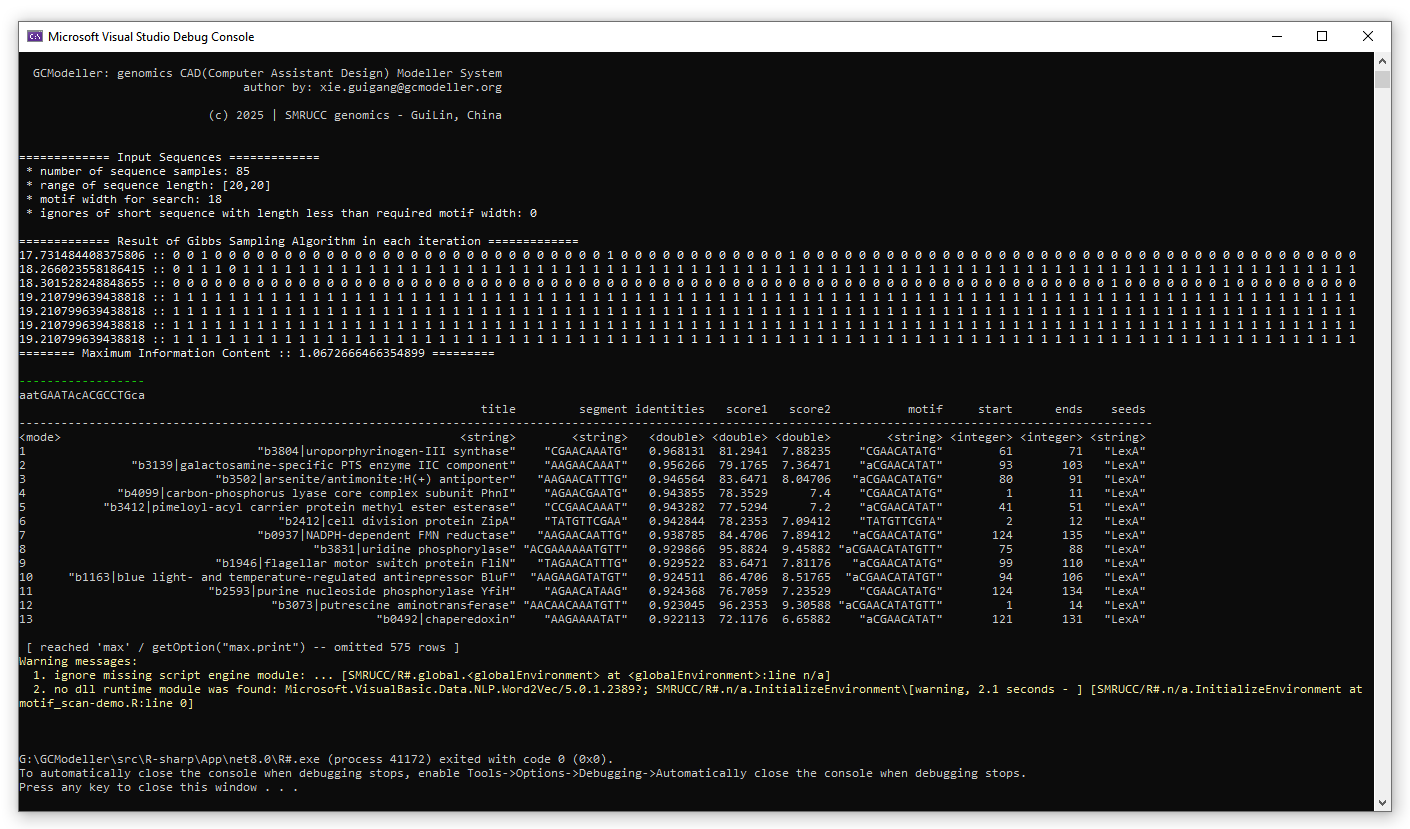Screen dimensions: 1410x829
Task: Click the "<mode>" label in table
Action: [x=40, y=437]
